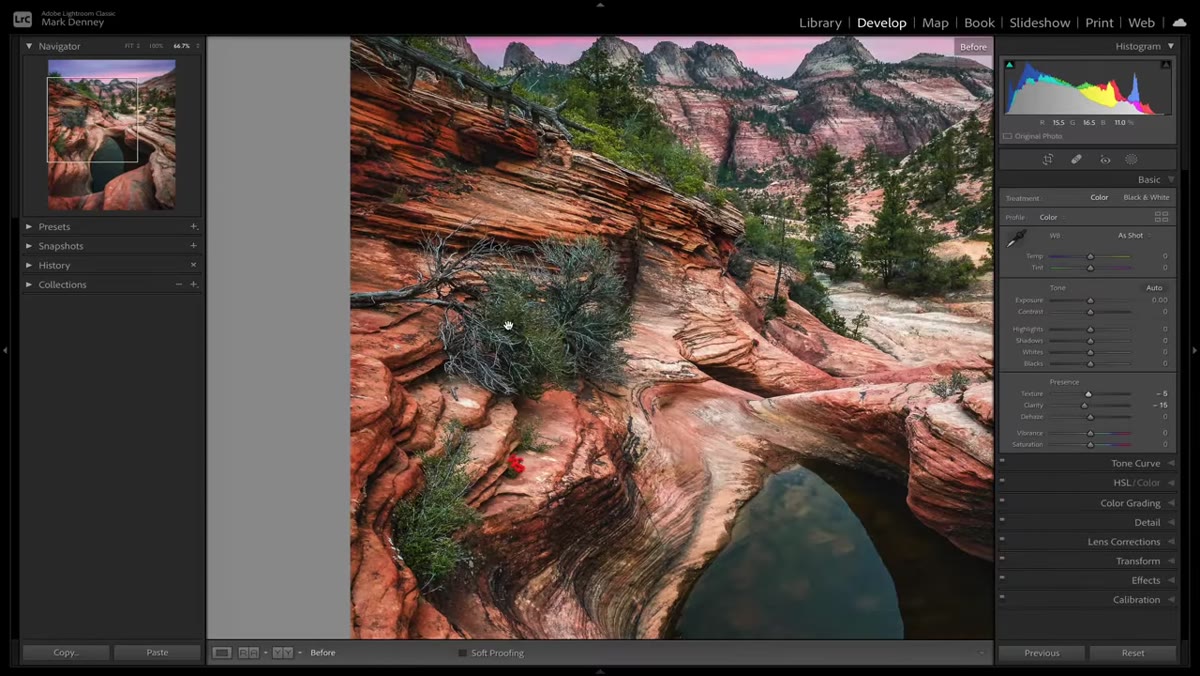1200x676 pixels.
Task: Collapse the right panel via edge arrow
Action: coord(1195,350)
